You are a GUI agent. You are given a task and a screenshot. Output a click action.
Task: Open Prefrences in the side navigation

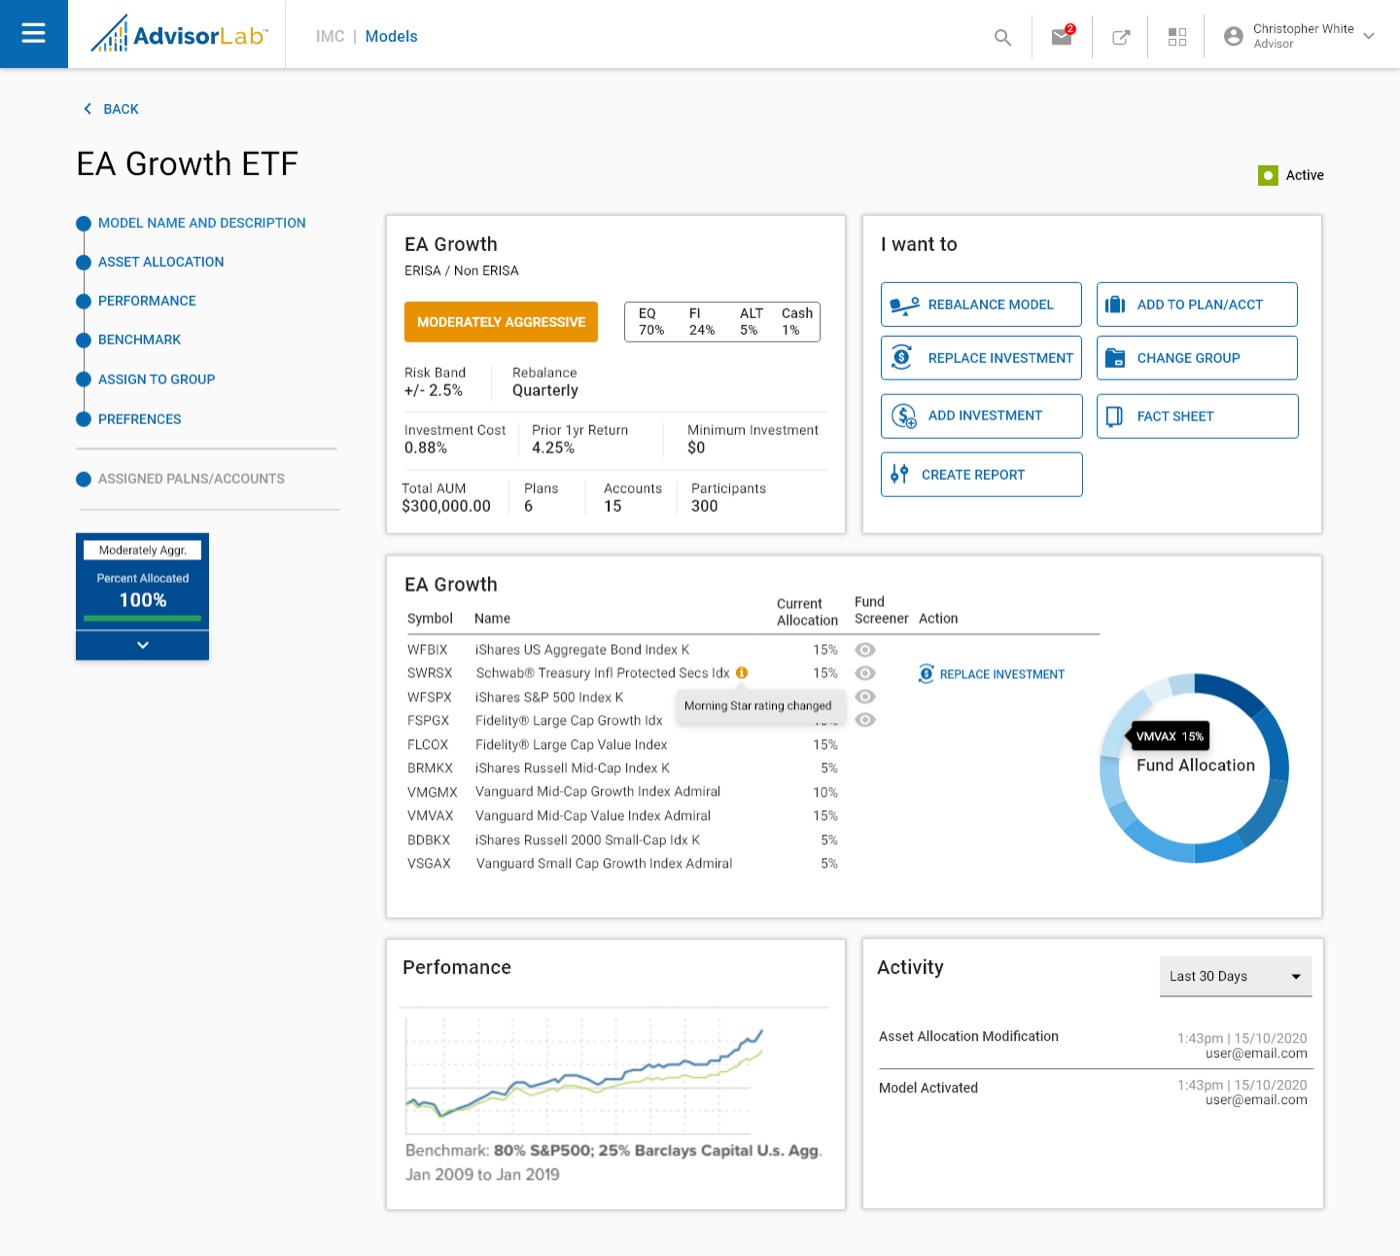[x=139, y=419]
